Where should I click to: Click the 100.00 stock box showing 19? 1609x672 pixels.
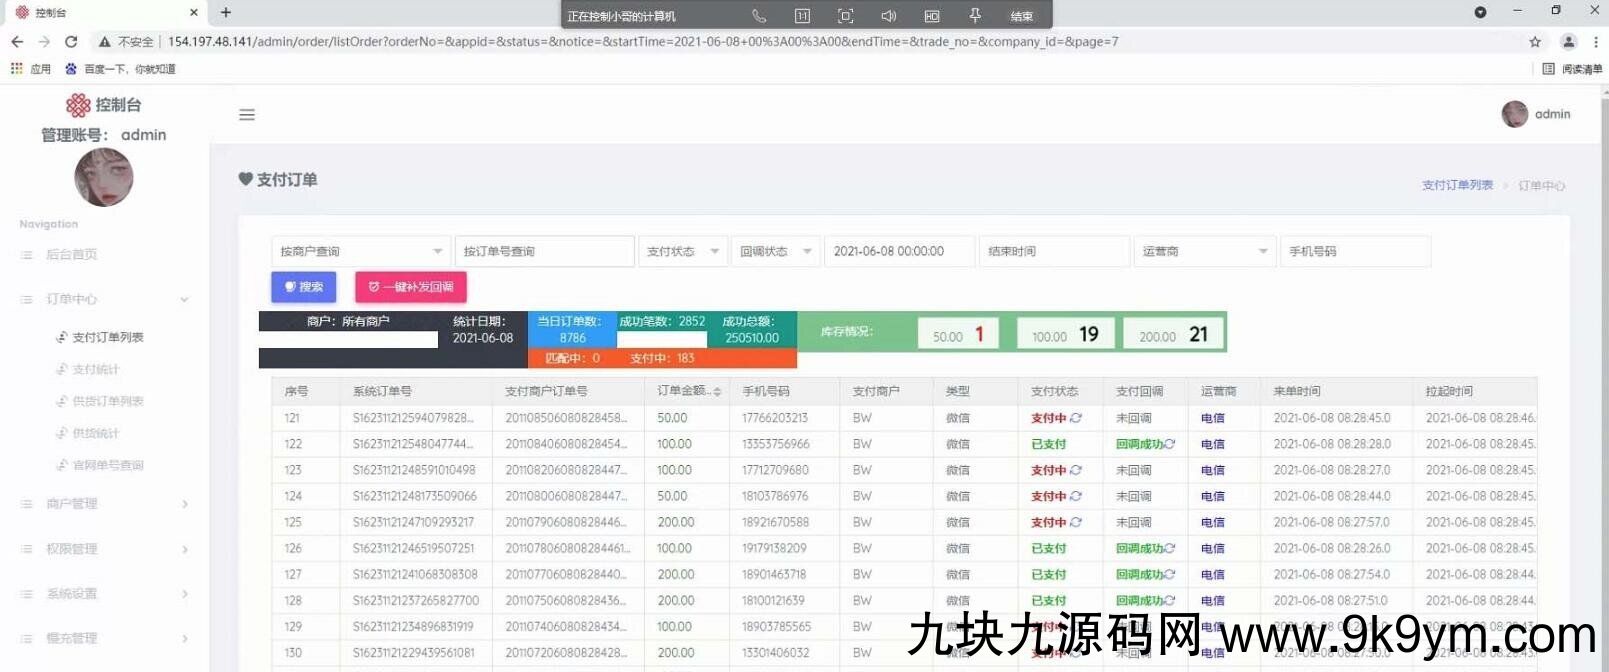pyautogui.click(x=1066, y=334)
